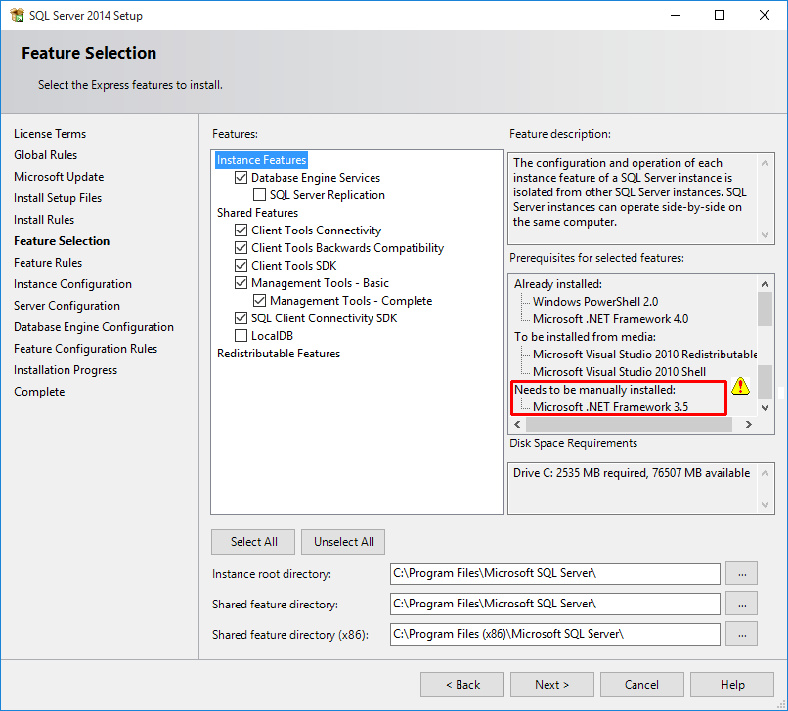Toggle the Database Engine Services checkbox
Viewport: 788px width, 711px height.
coord(241,177)
